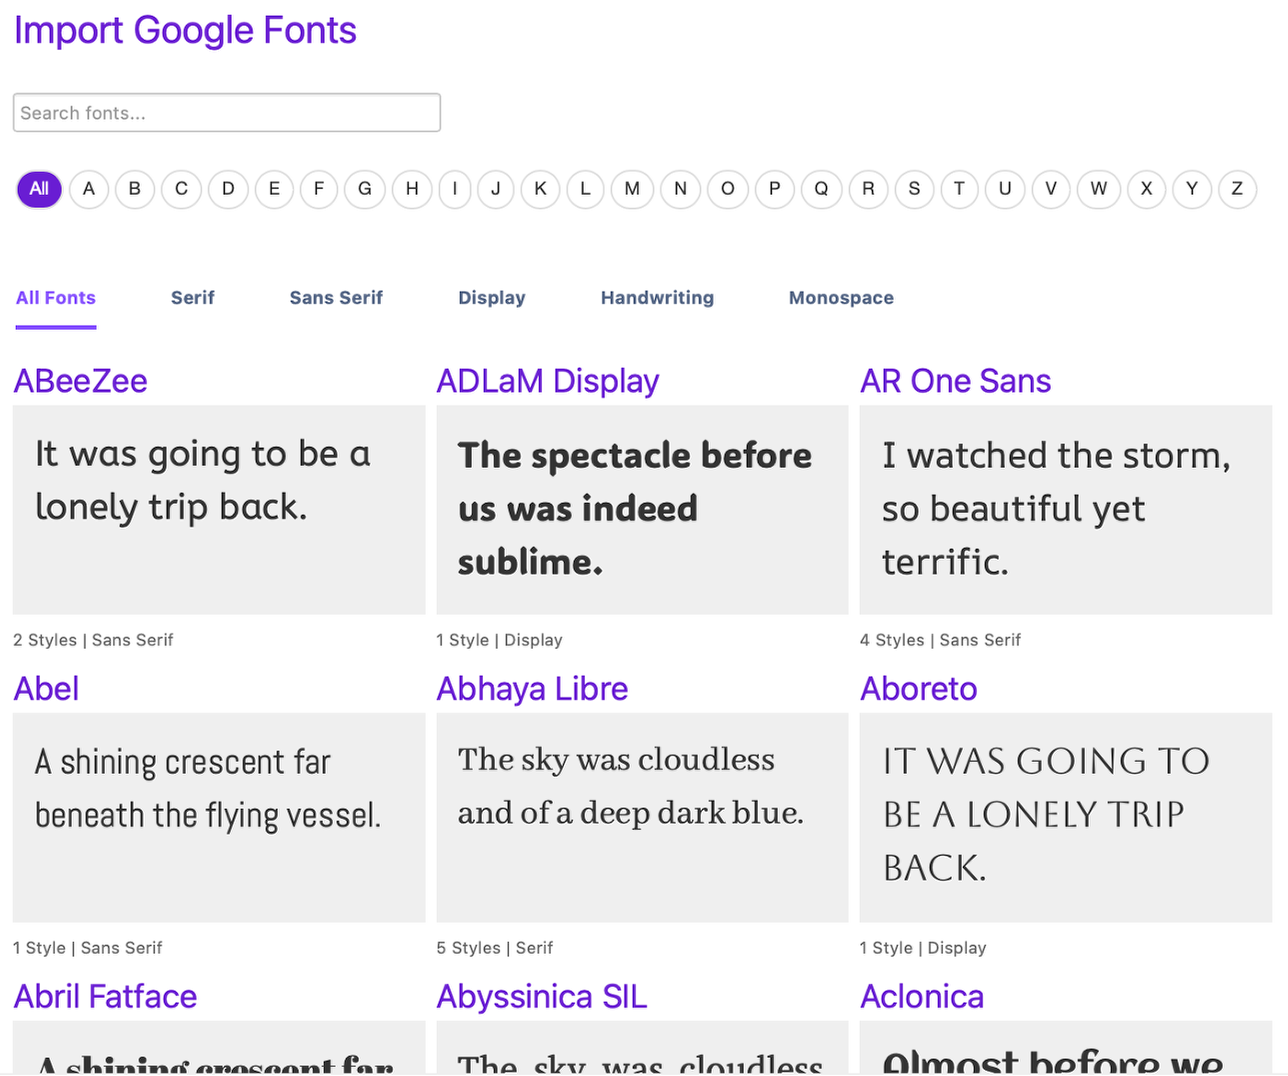Click the Abel font preview card
The image size is (1288, 1076).
219,818
